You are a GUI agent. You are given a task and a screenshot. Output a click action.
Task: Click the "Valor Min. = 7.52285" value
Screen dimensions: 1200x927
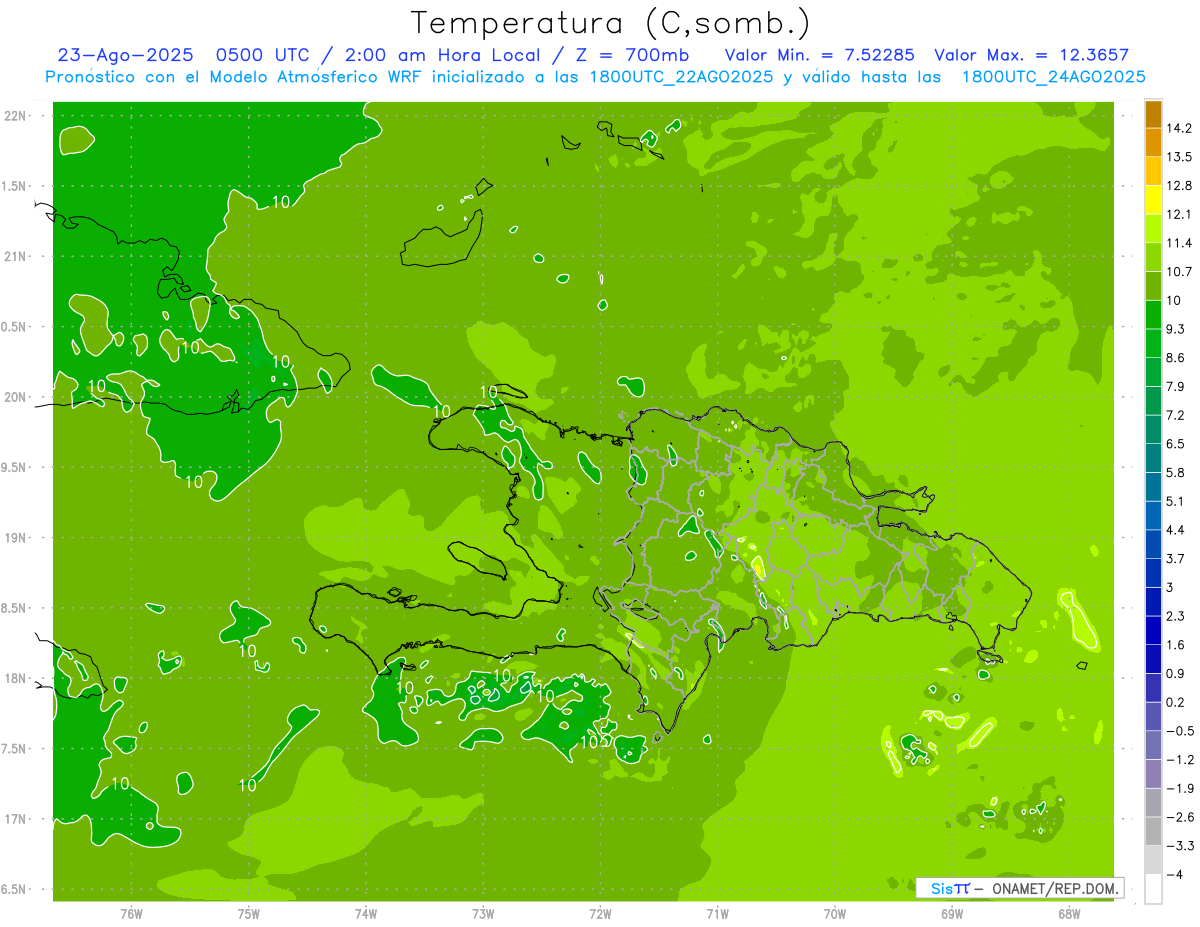(819, 56)
